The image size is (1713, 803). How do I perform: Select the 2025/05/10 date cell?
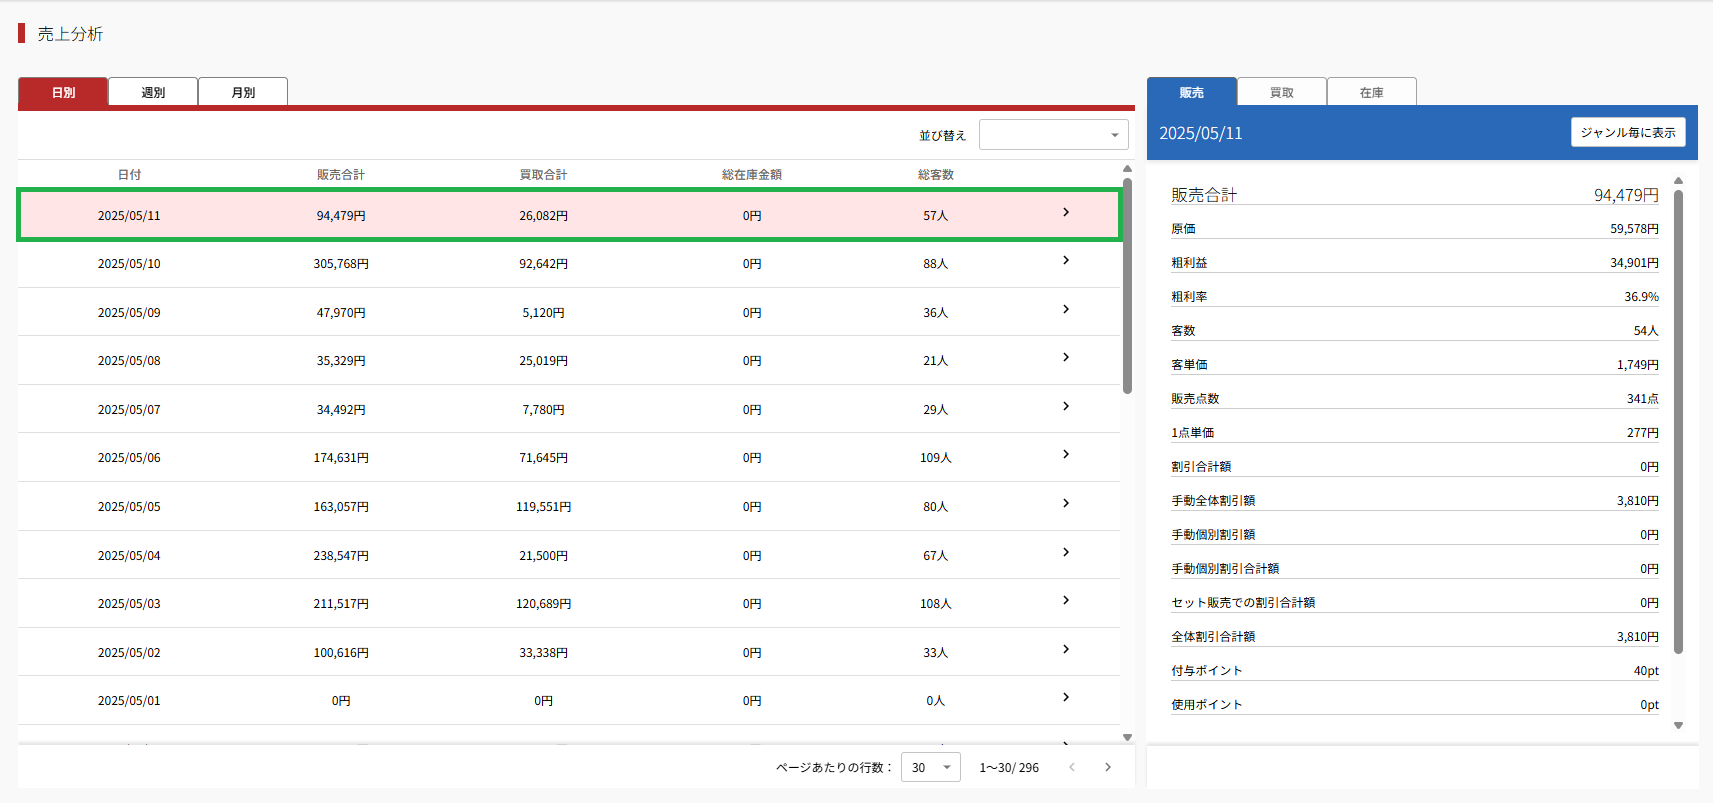tap(129, 264)
